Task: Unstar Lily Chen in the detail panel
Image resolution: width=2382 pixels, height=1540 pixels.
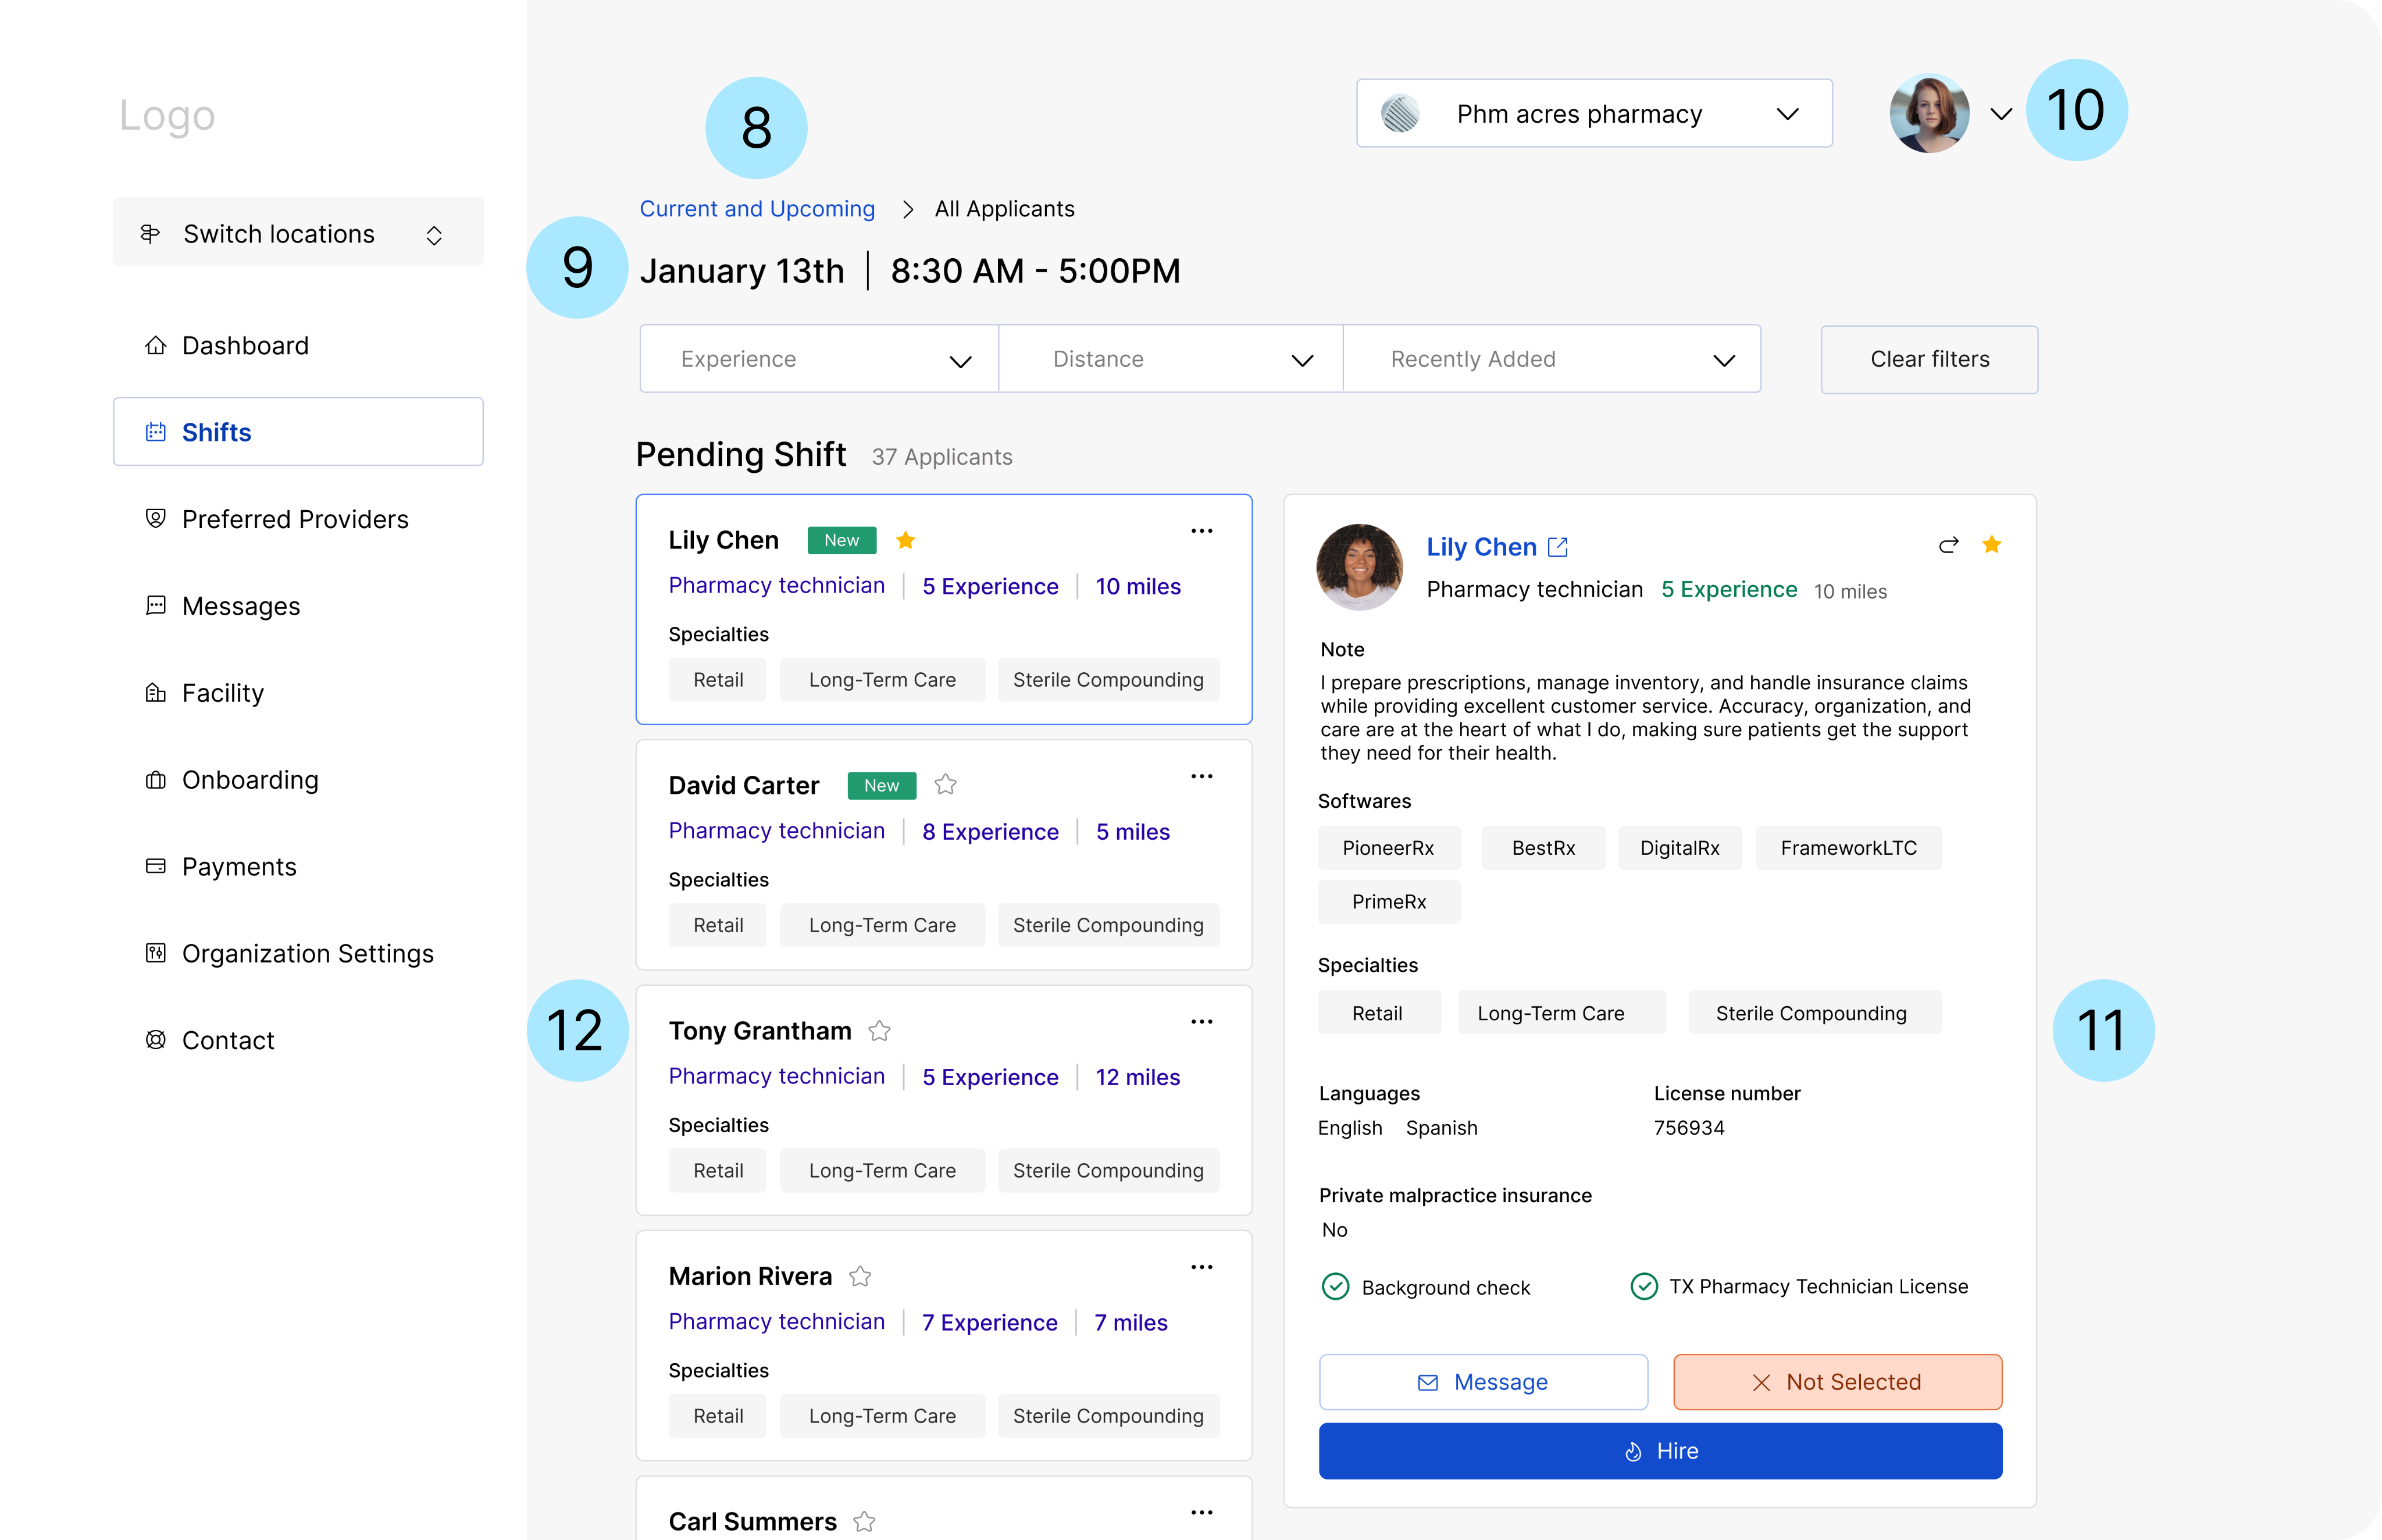Action: [1991, 545]
